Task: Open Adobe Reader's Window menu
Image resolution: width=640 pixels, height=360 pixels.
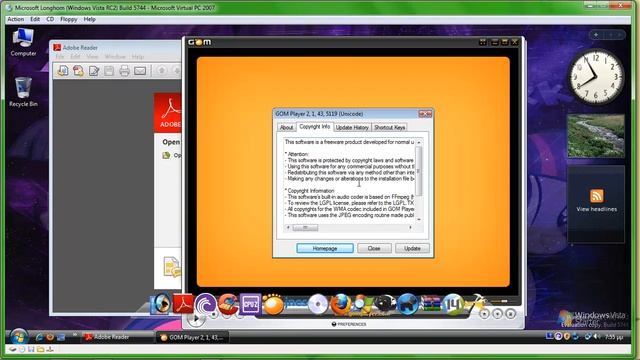Action: pos(115,57)
